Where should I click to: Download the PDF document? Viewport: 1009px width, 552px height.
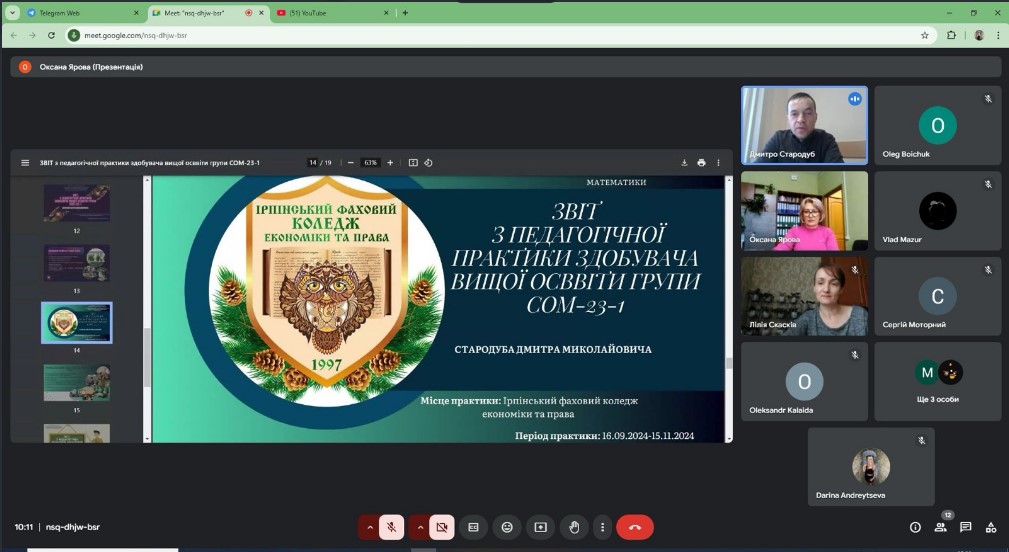(684, 163)
